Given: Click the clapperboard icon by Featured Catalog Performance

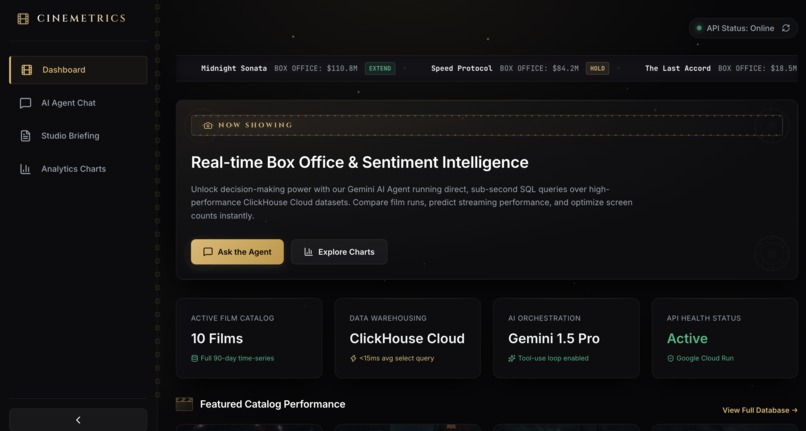Looking at the screenshot, I should coord(185,404).
